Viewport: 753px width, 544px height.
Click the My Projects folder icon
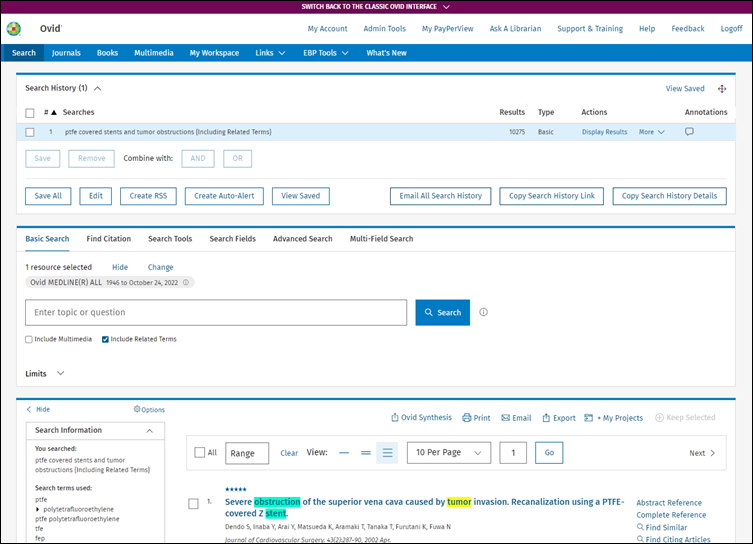[588, 418]
